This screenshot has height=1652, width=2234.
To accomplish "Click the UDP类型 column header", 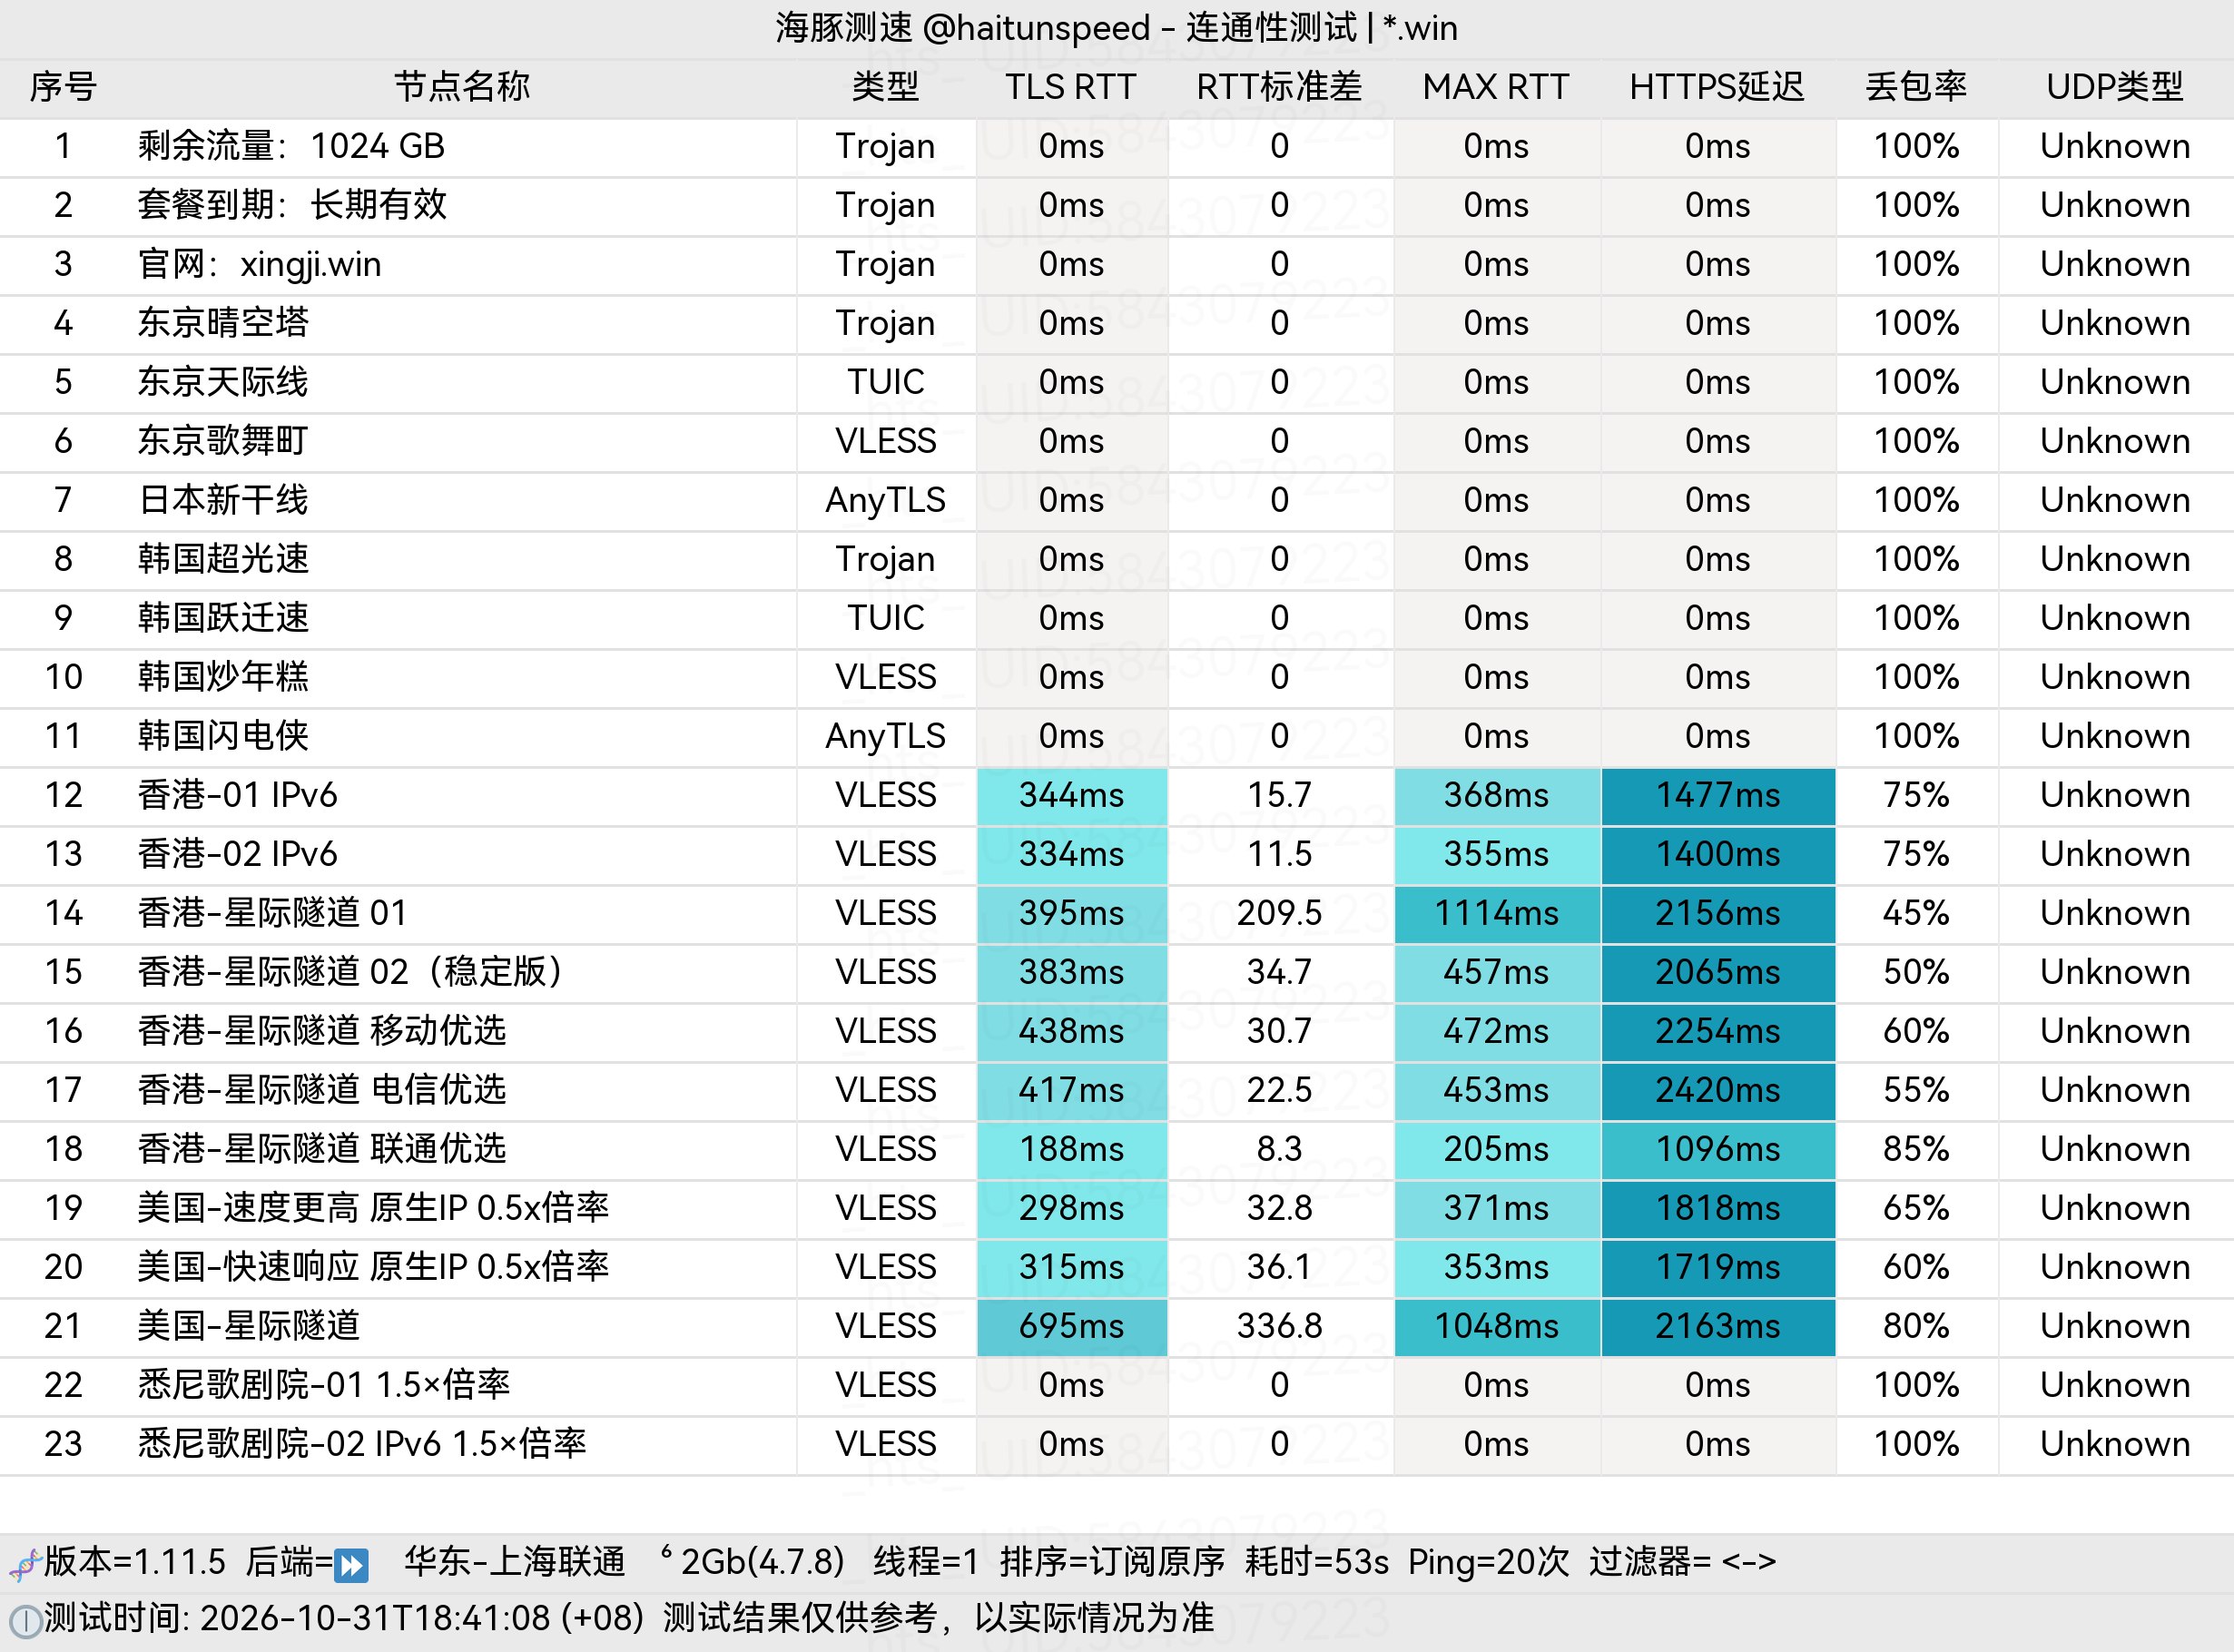I will pyautogui.click(x=2115, y=87).
